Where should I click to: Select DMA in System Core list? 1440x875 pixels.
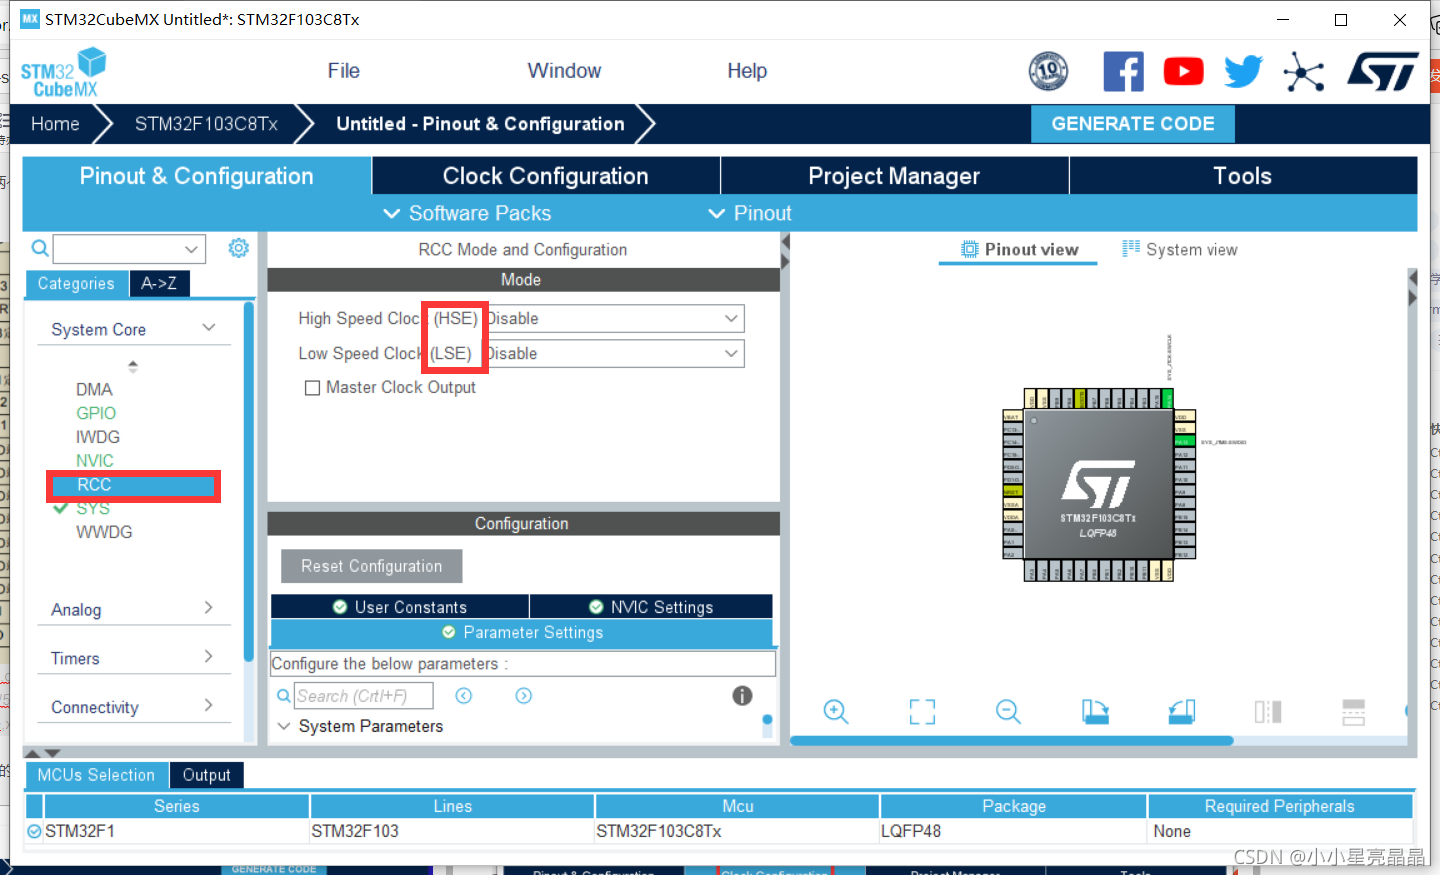click(x=94, y=389)
